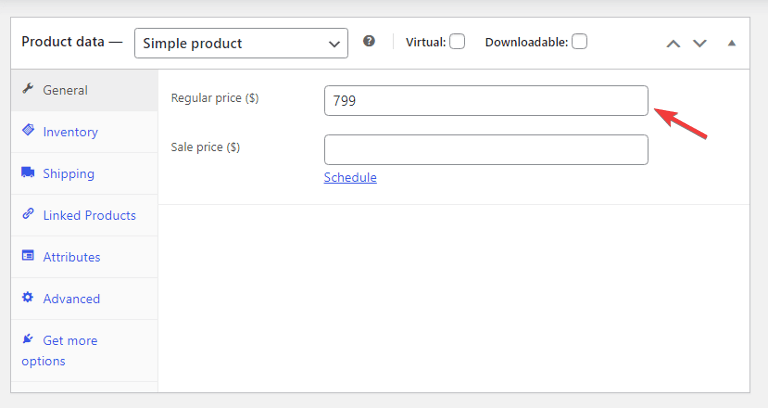
Task: Click the General wrench icon
Action: click(x=28, y=89)
